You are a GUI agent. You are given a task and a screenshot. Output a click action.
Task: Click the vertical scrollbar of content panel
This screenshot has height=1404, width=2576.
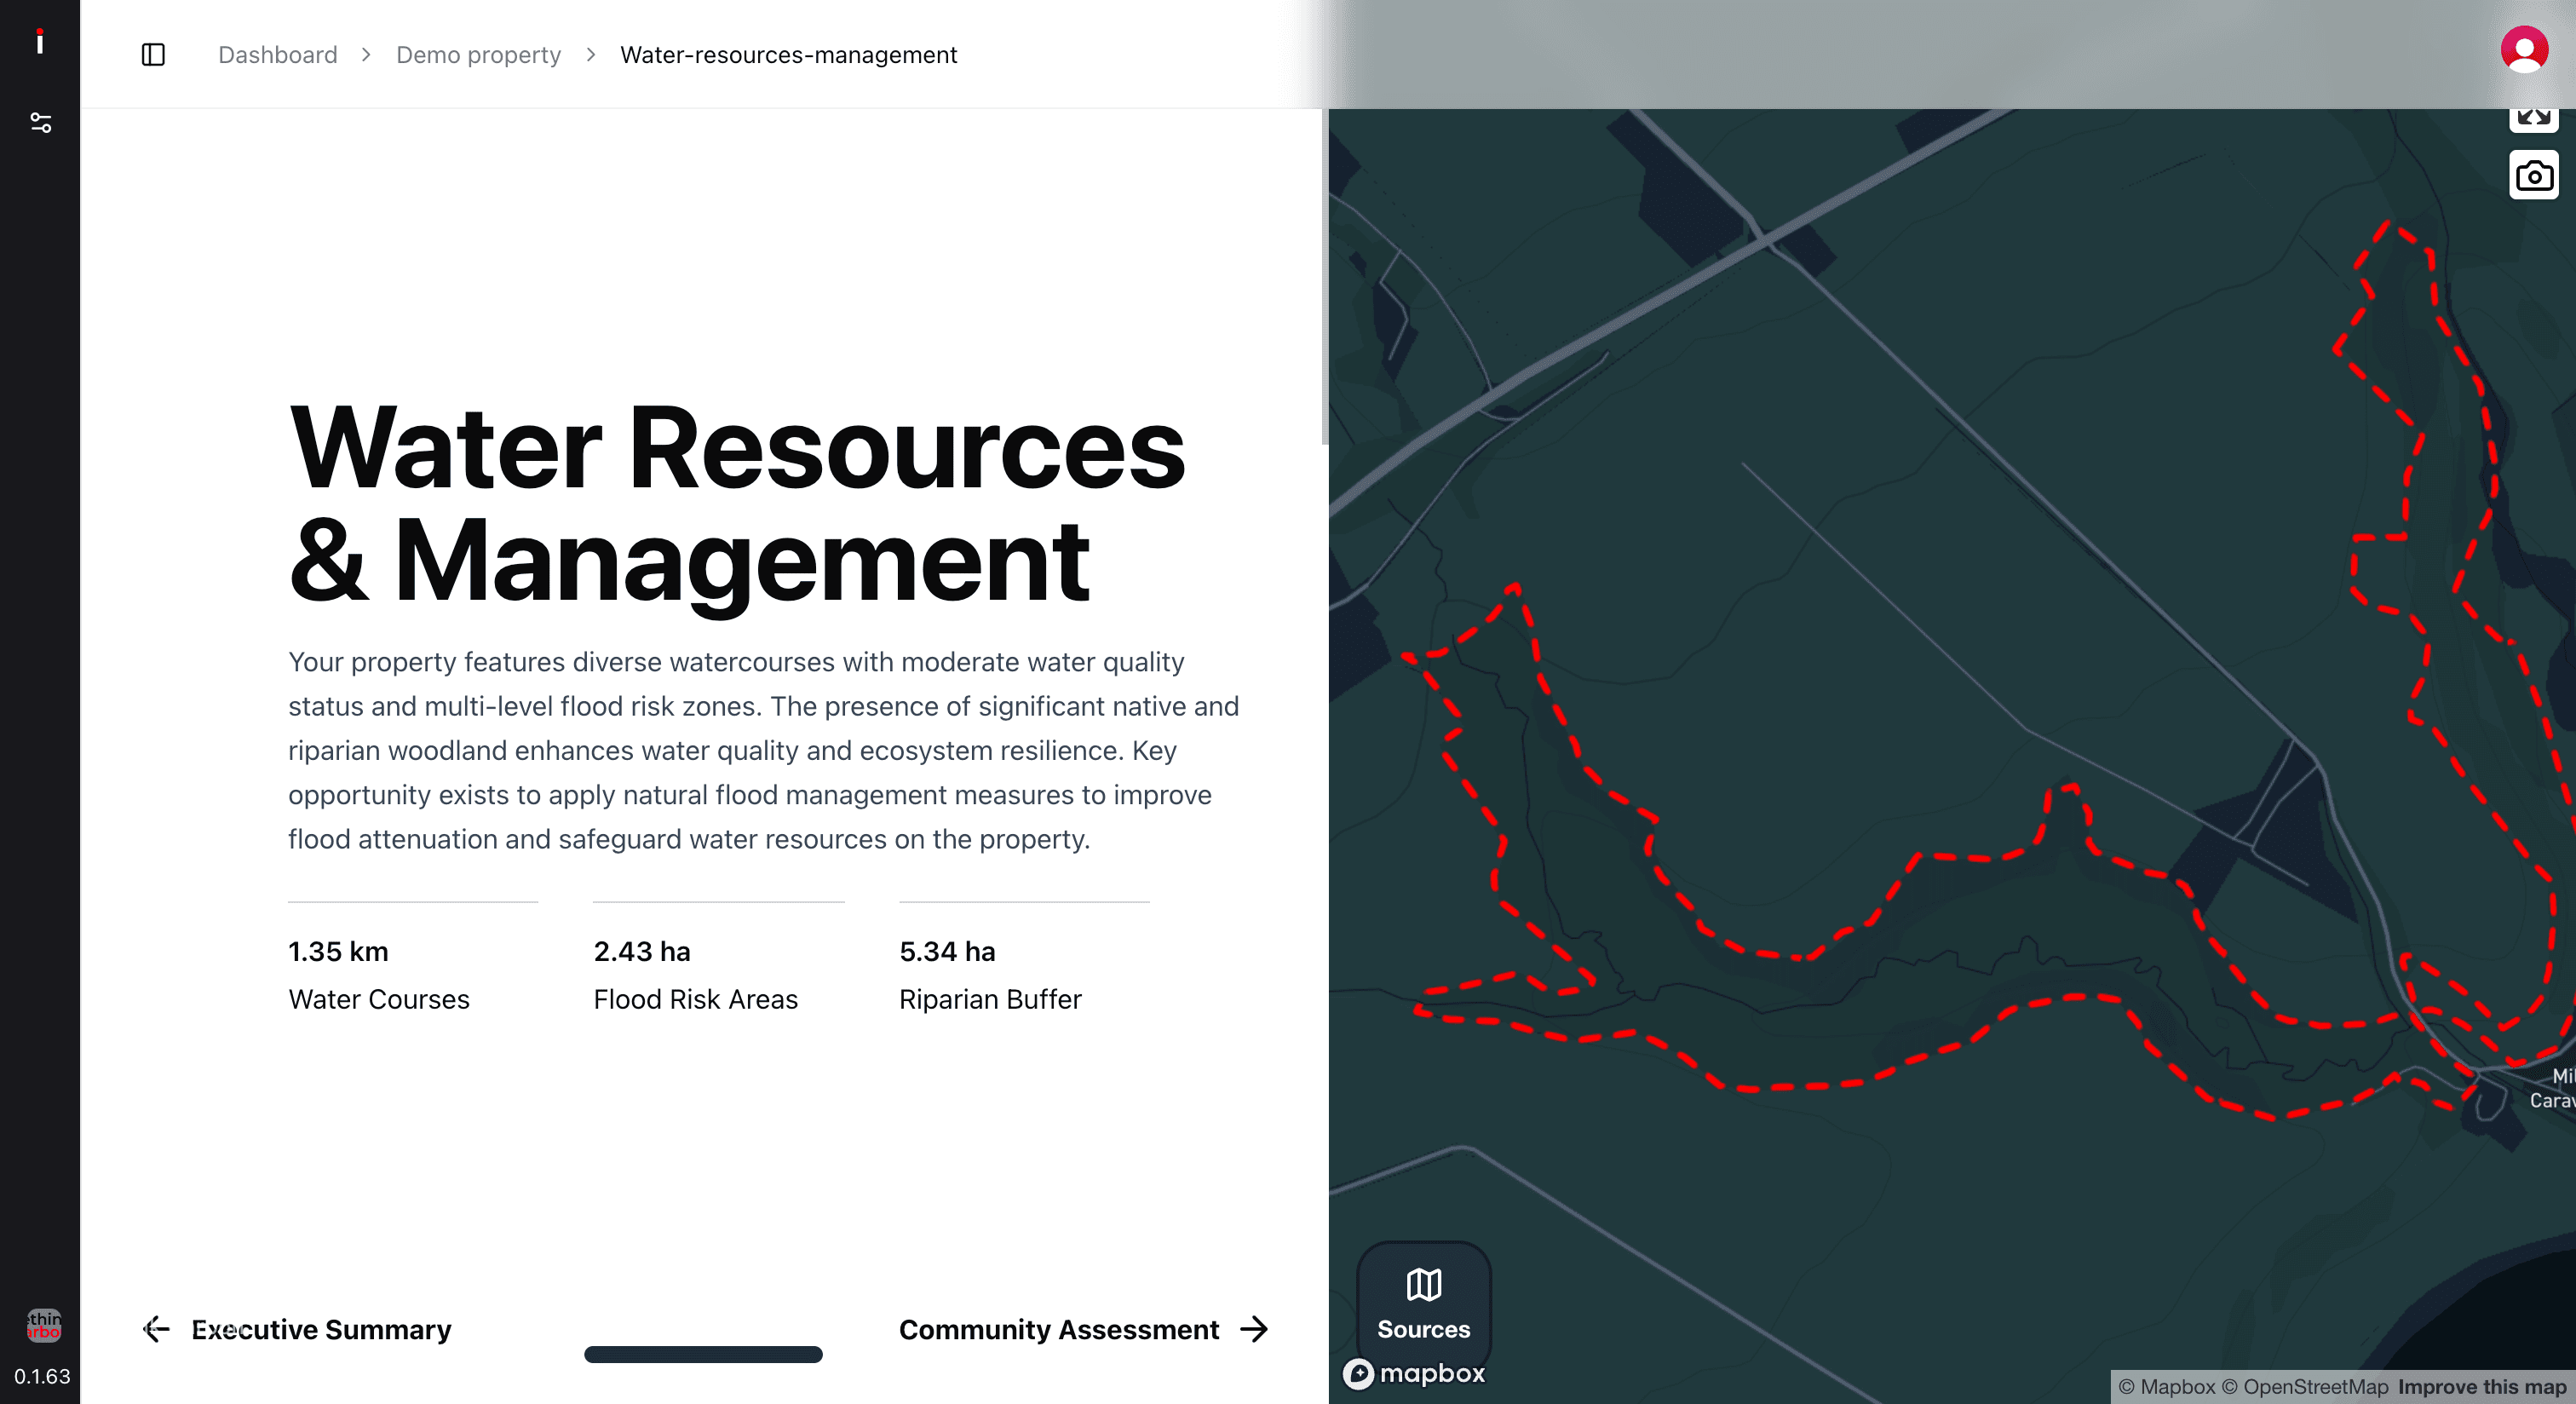[1325, 277]
